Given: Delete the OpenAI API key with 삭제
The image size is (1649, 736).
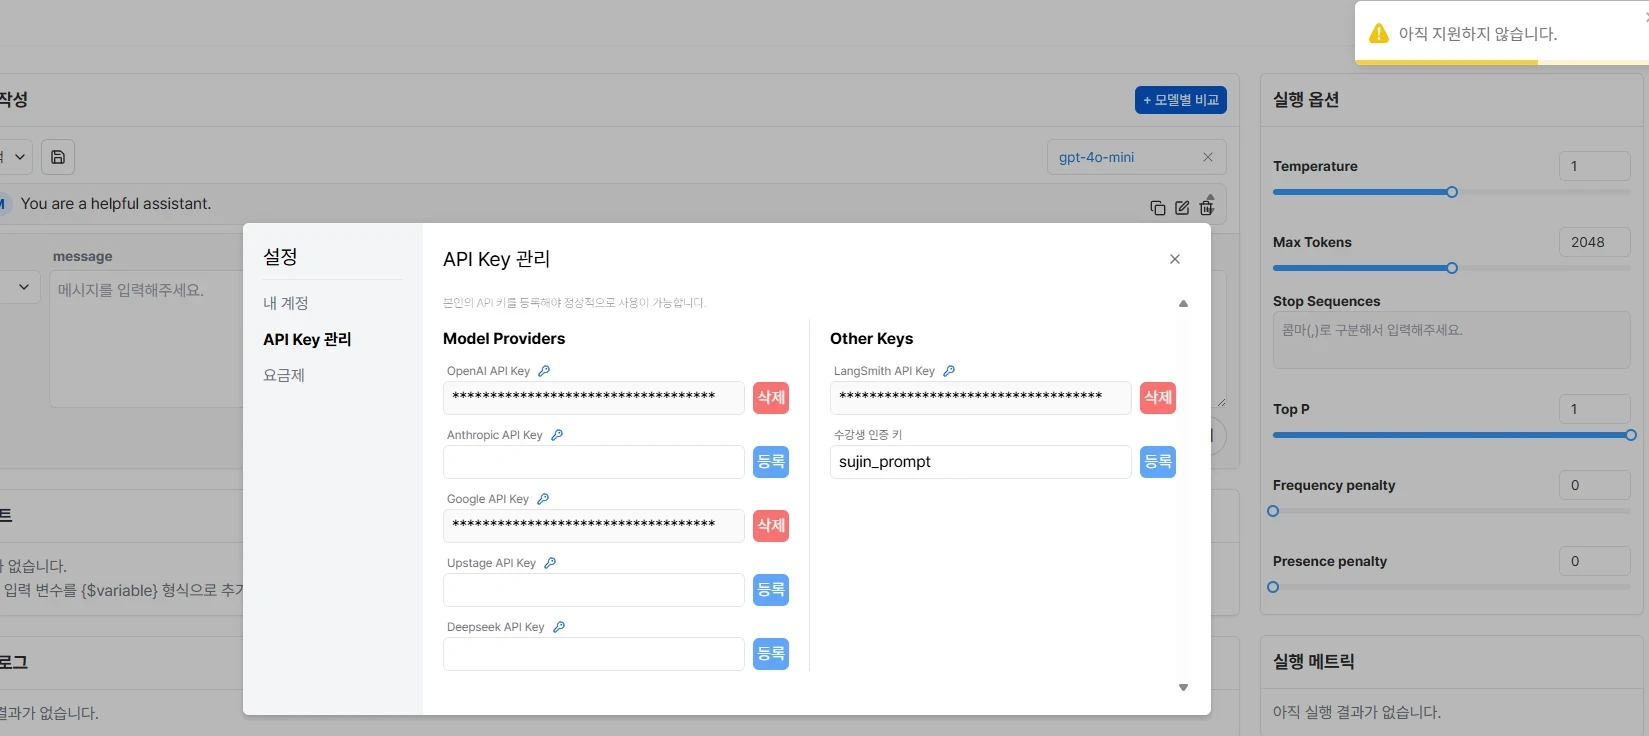Looking at the screenshot, I should (770, 398).
